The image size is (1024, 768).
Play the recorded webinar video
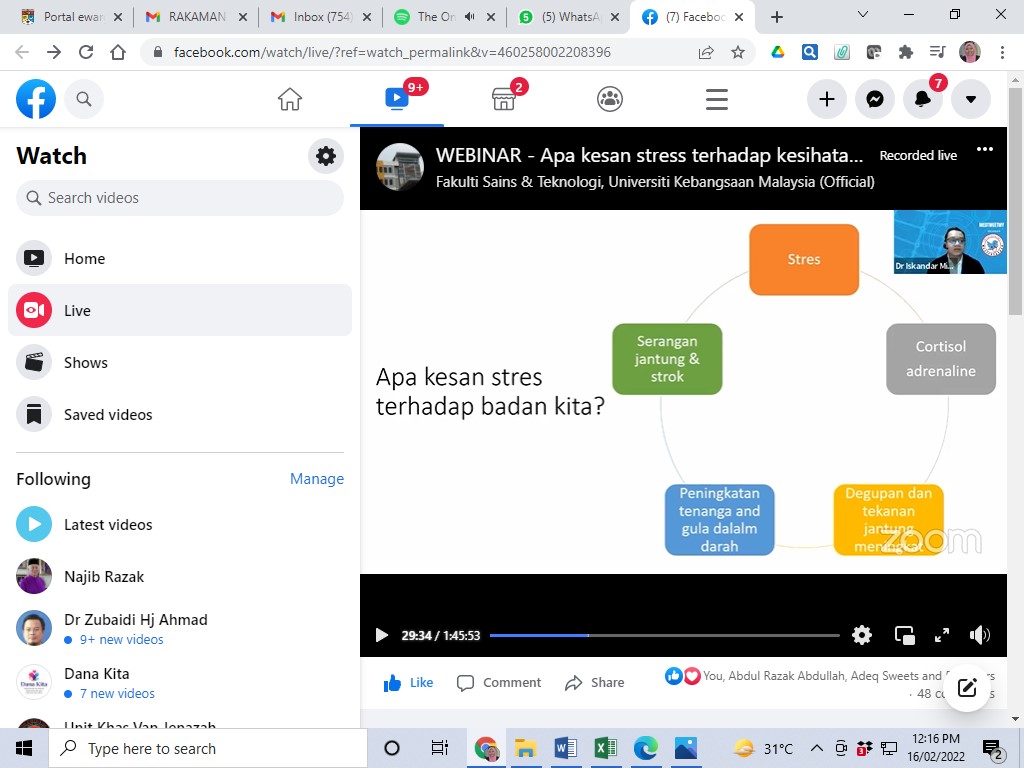click(x=381, y=635)
